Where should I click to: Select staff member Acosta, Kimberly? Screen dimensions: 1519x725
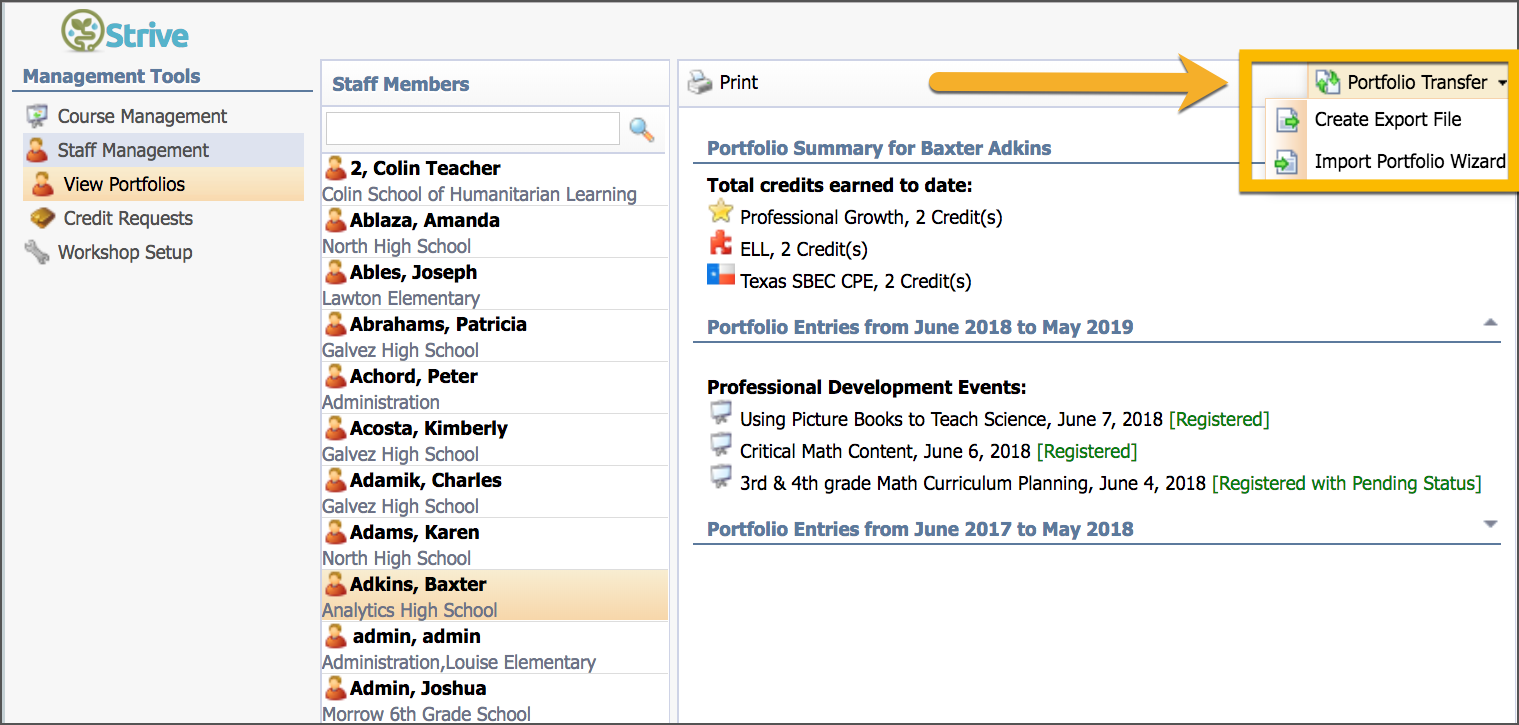495,440
